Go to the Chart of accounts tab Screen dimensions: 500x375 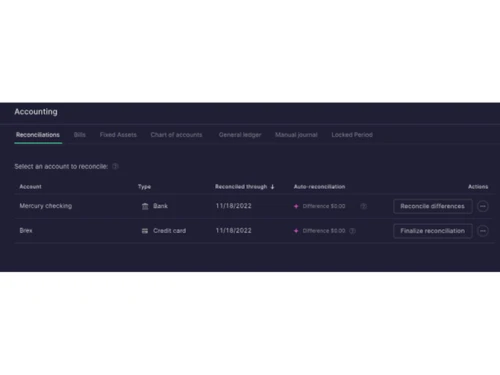pos(176,135)
